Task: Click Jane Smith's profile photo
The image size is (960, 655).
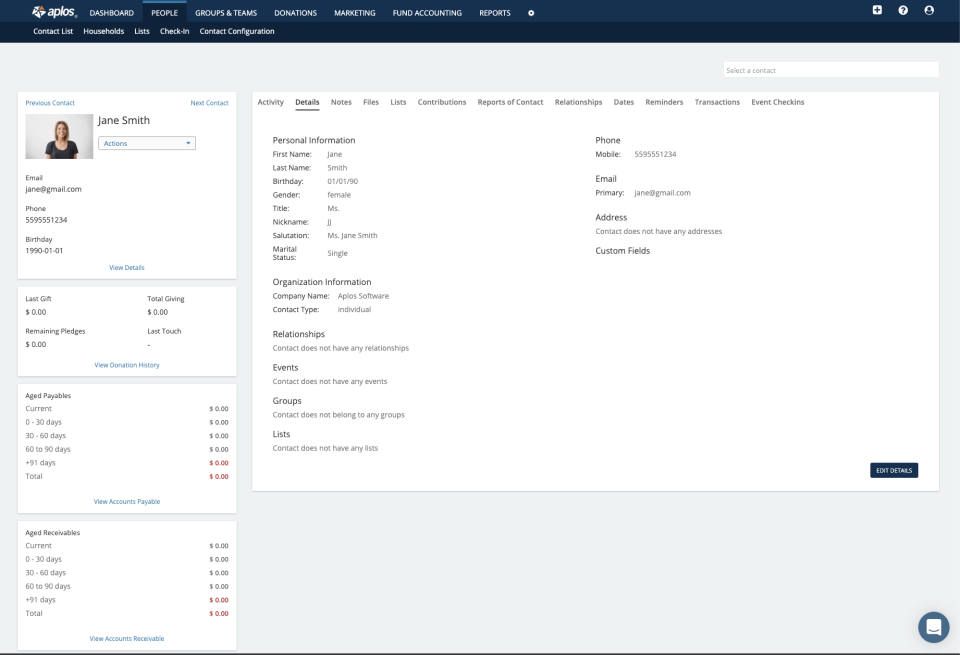Action: pyautogui.click(x=59, y=137)
